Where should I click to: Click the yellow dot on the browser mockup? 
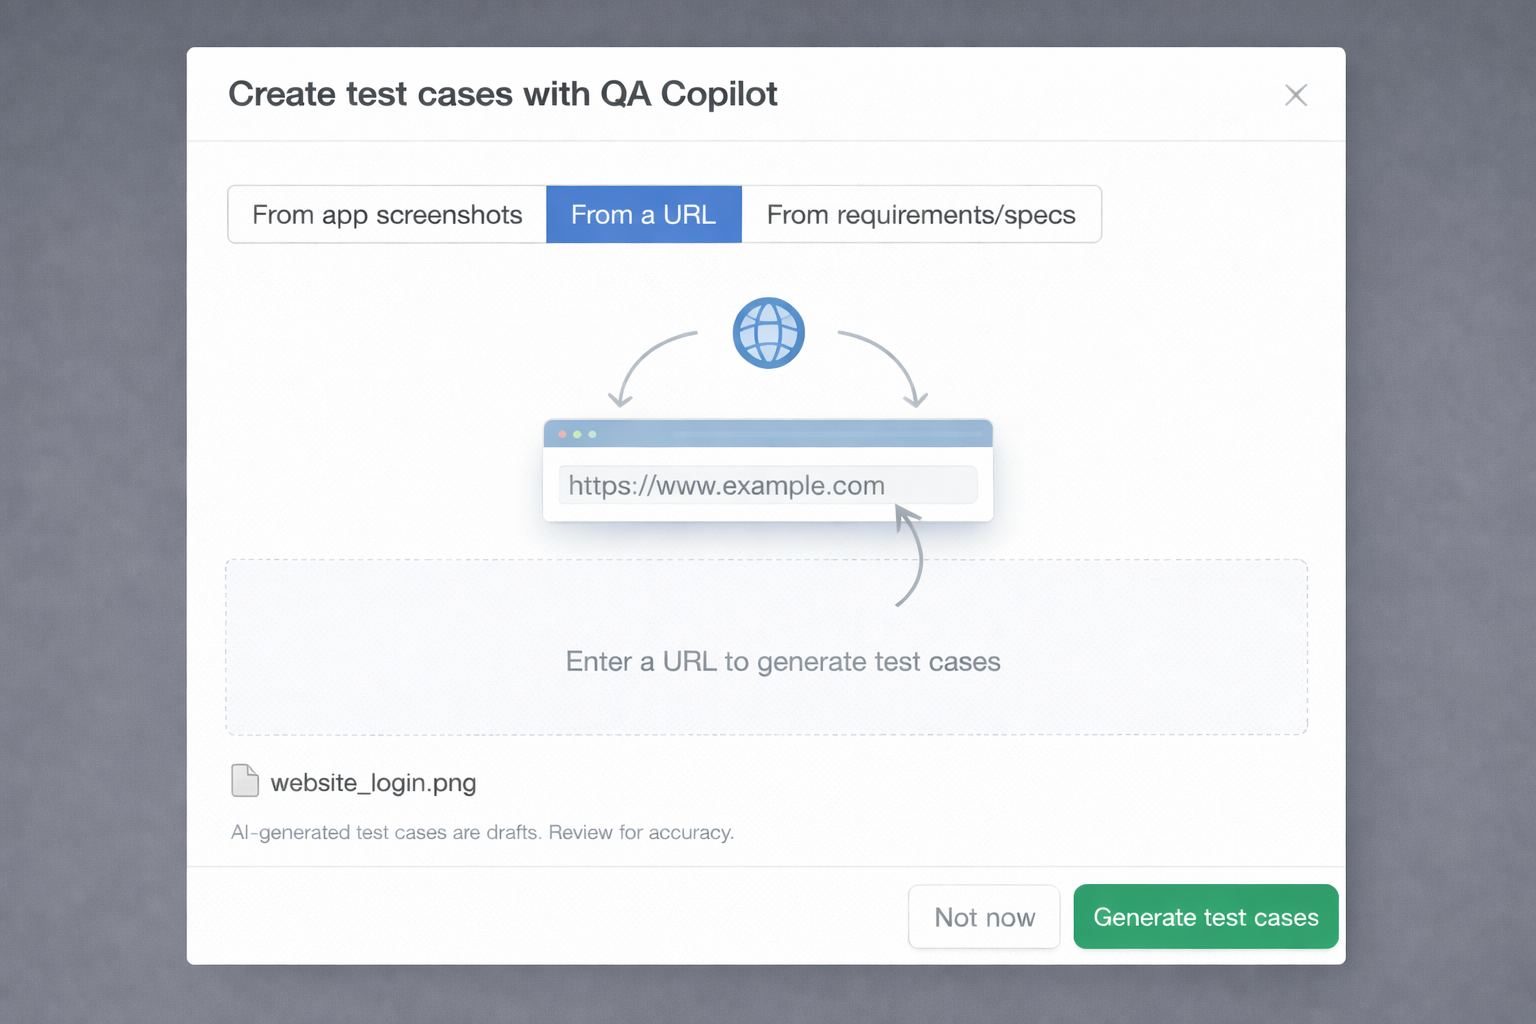(578, 434)
